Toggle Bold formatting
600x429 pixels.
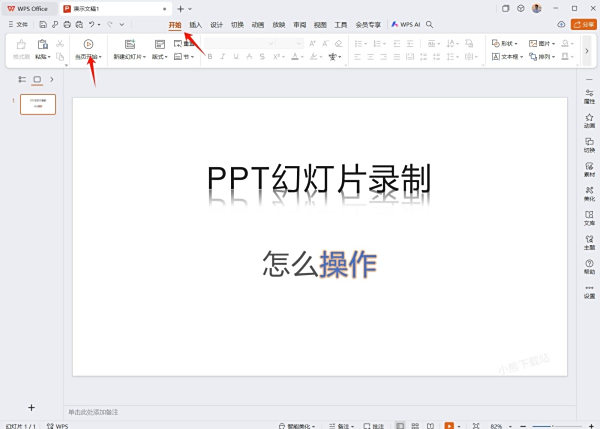tap(210, 57)
